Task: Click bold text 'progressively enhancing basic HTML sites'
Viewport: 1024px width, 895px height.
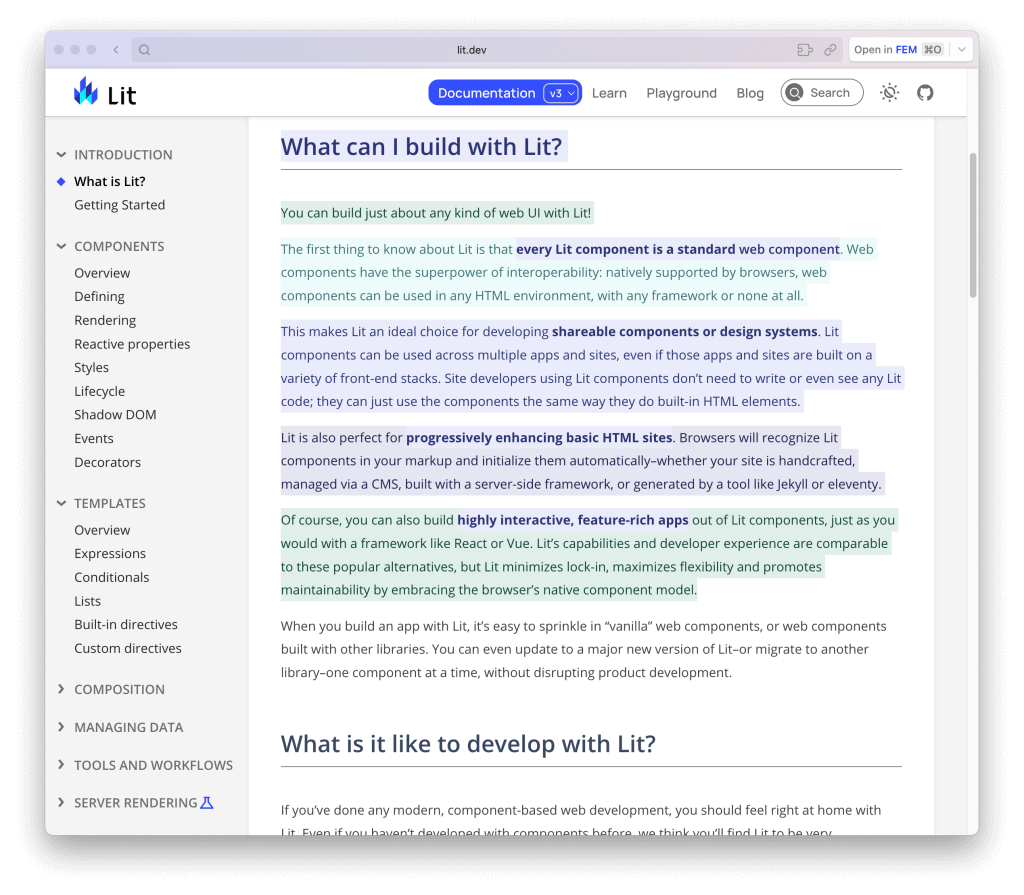Action: coord(539,438)
